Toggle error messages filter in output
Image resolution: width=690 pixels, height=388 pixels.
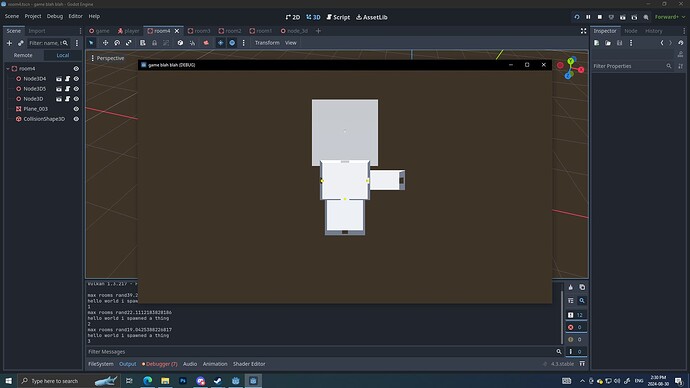coord(576,327)
